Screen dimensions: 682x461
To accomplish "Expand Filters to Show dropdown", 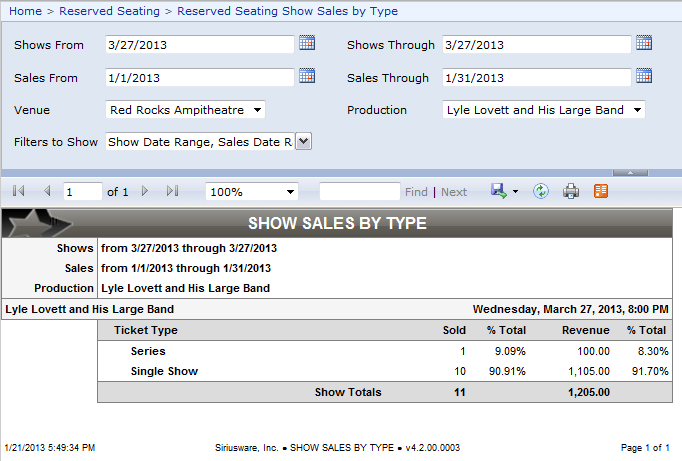I will 304,142.
